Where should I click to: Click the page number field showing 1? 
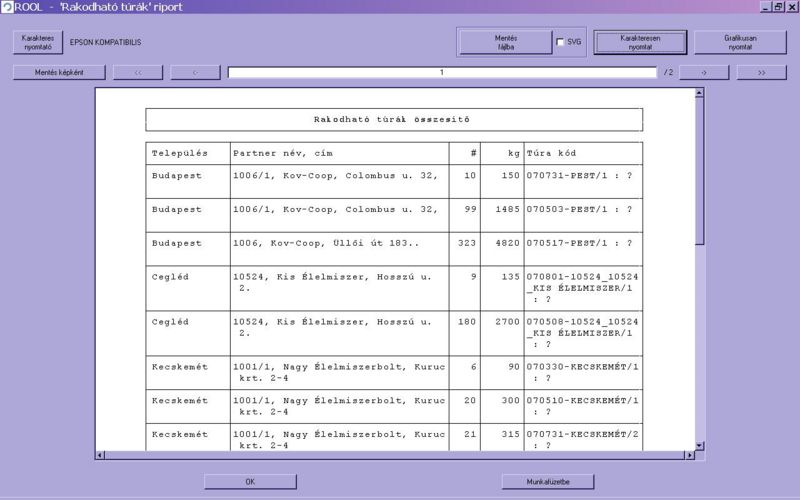441,72
